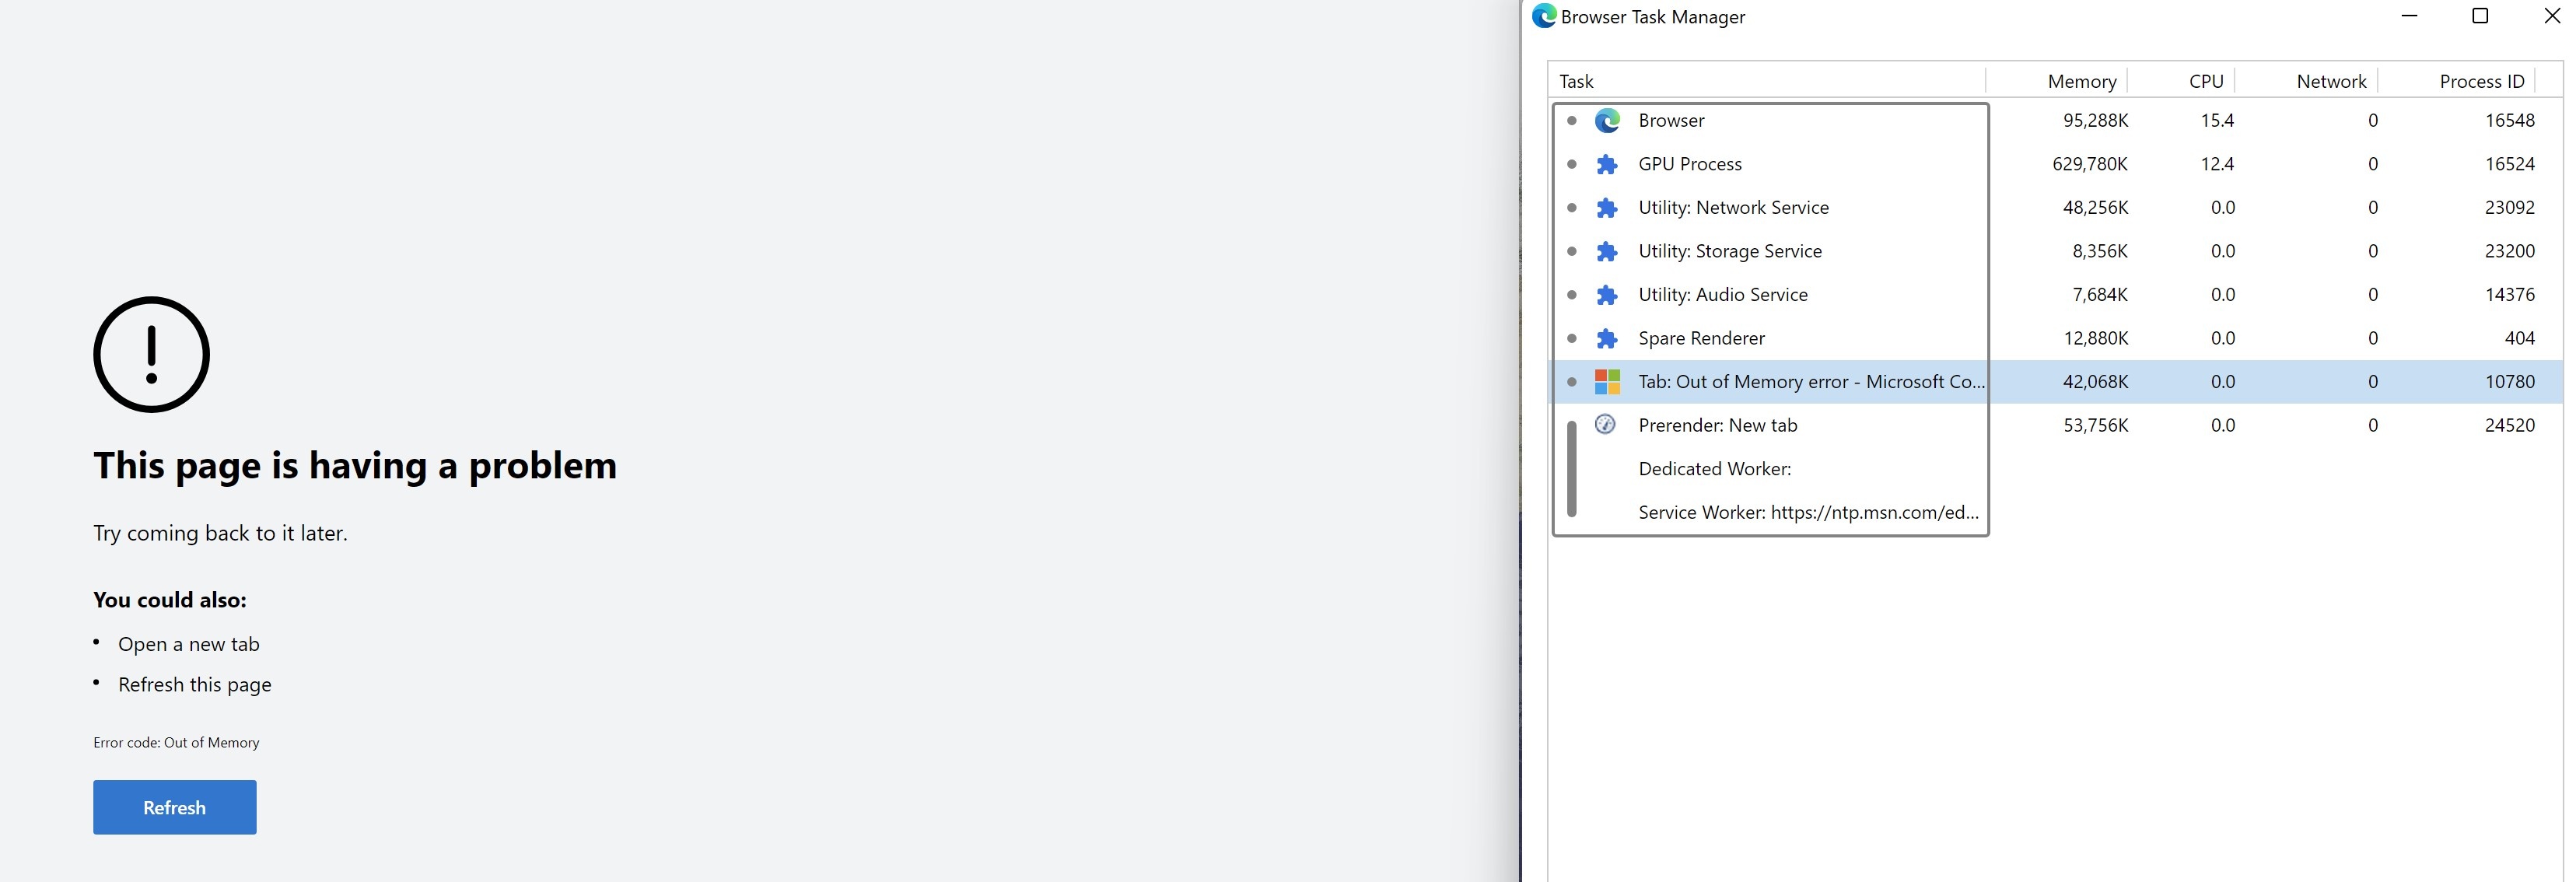
Task: Click the Spare Renderer puzzle icon
Action: point(1606,338)
